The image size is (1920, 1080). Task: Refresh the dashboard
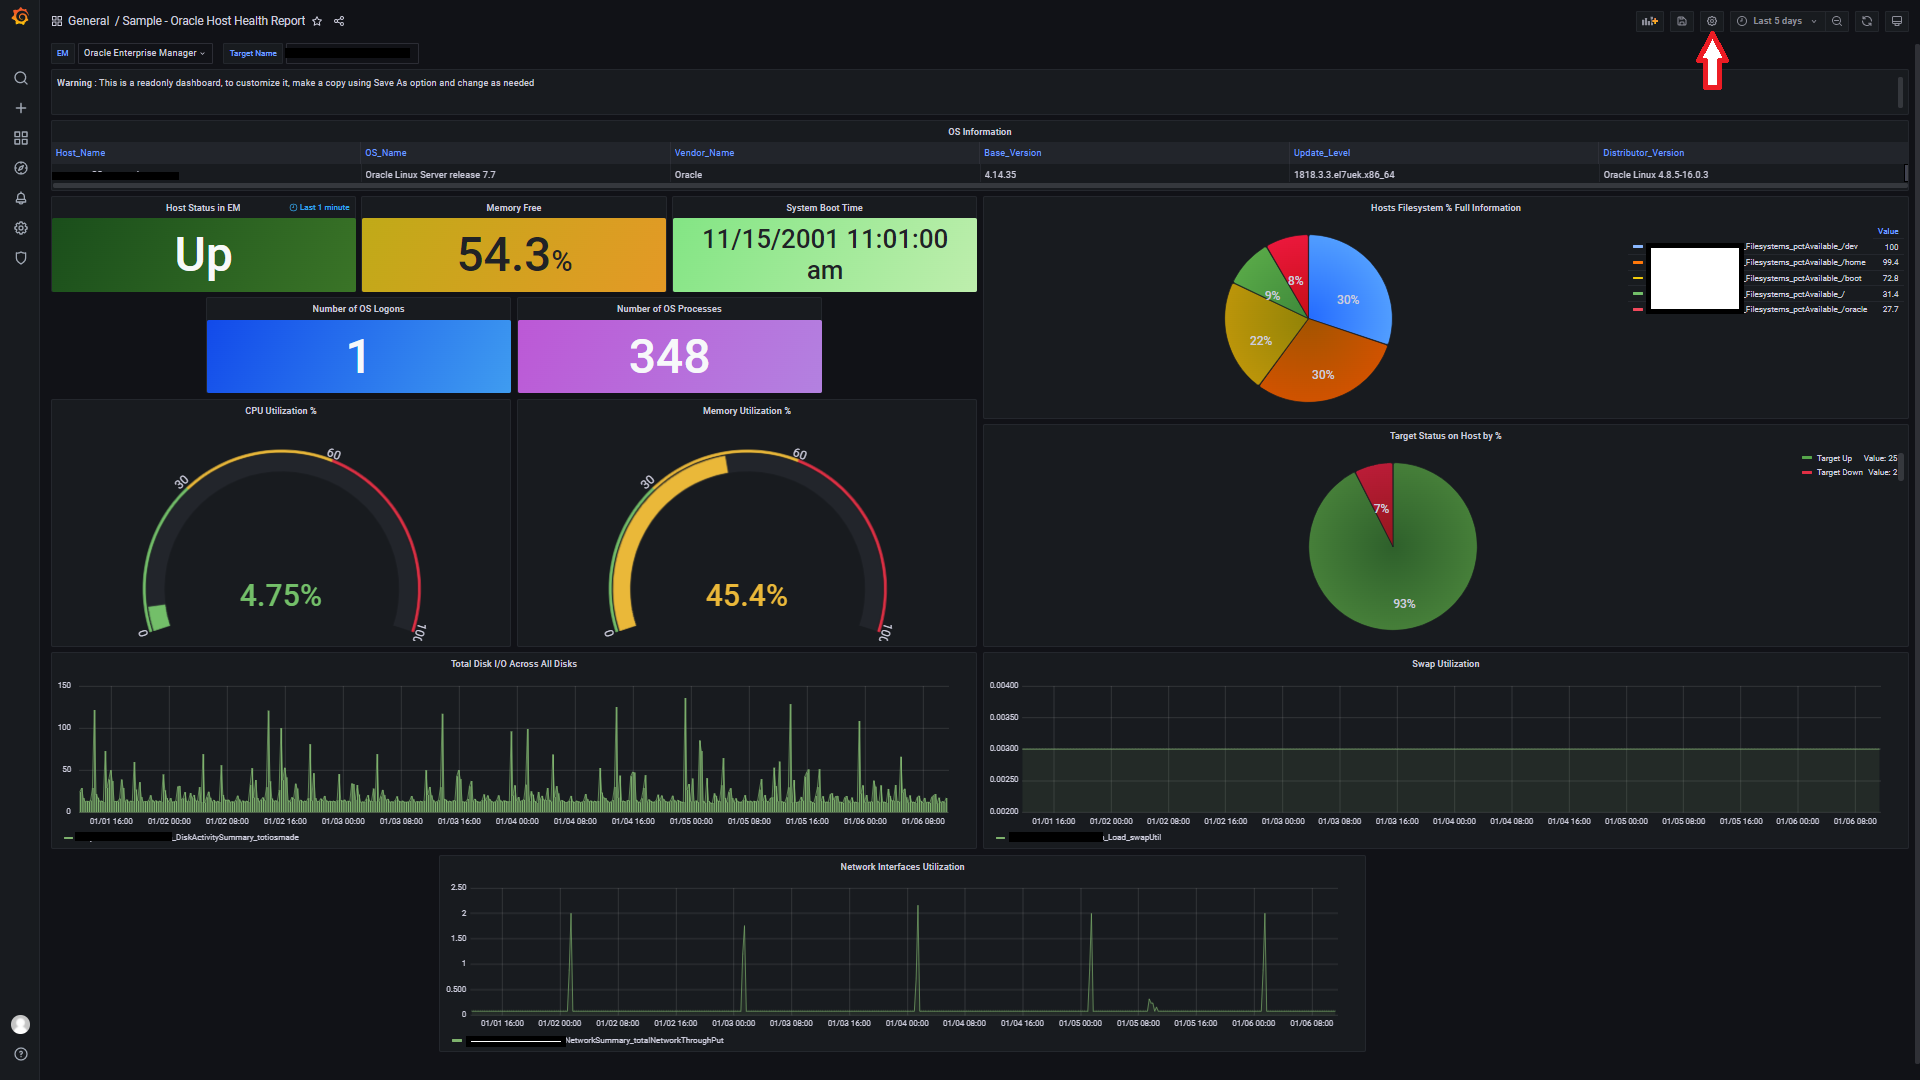pyautogui.click(x=1867, y=21)
